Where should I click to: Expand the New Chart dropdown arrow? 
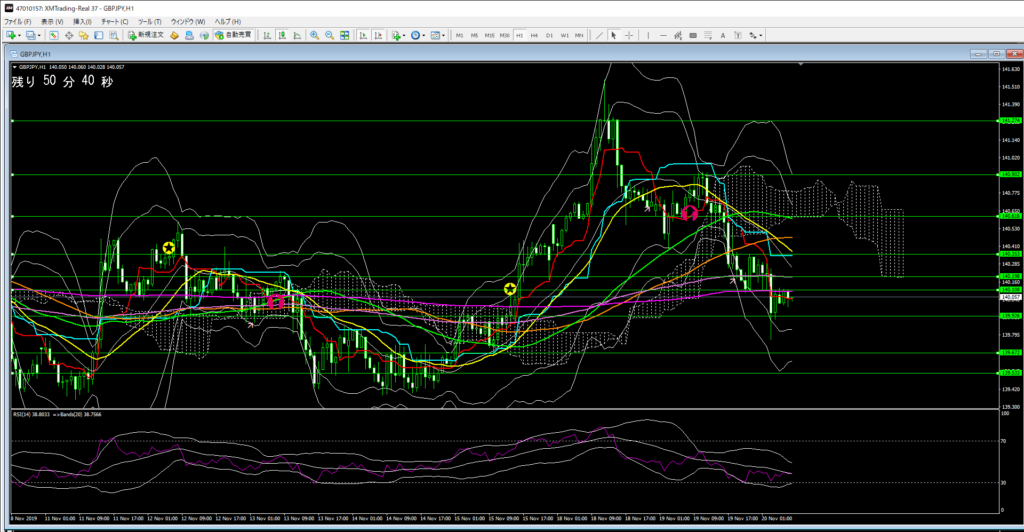click(20, 35)
